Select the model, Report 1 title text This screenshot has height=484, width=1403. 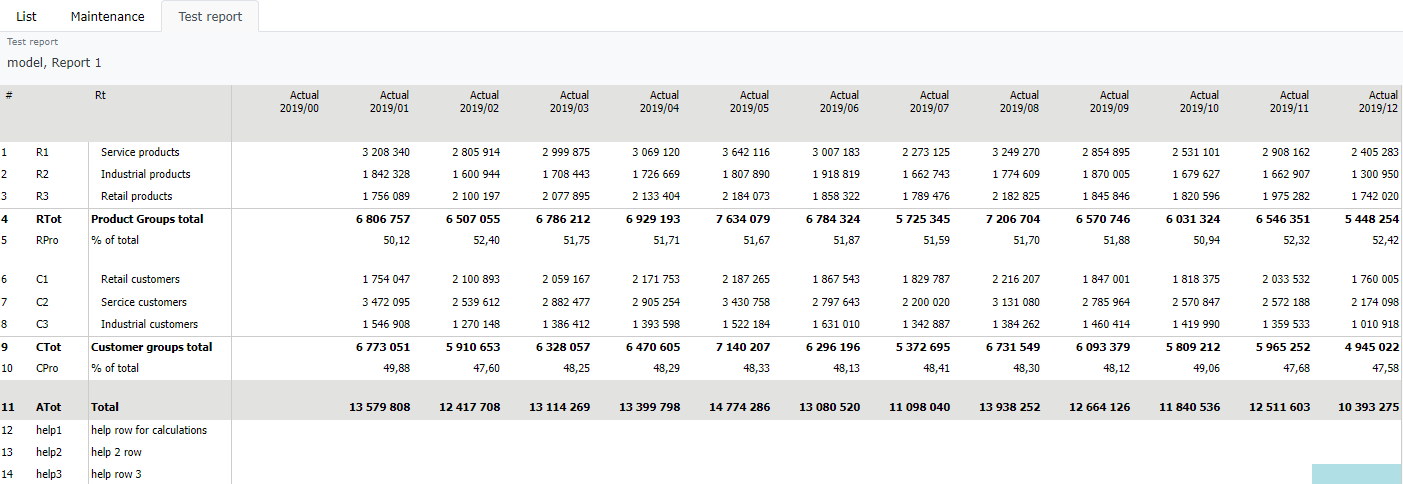(x=54, y=63)
